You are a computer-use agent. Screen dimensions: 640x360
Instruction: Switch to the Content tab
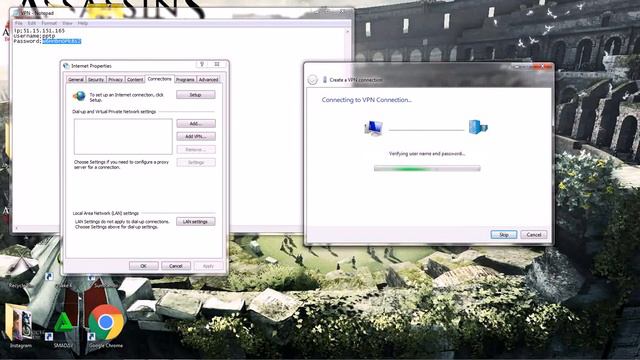point(135,80)
